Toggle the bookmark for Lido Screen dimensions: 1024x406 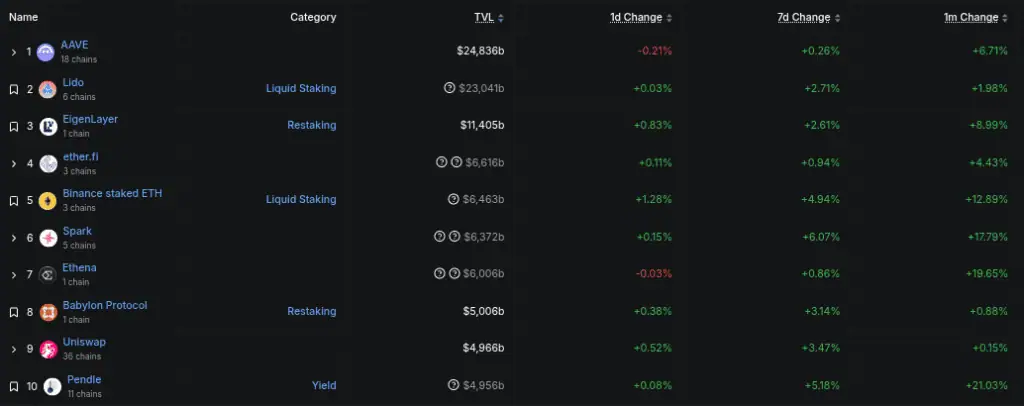point(14,89)
